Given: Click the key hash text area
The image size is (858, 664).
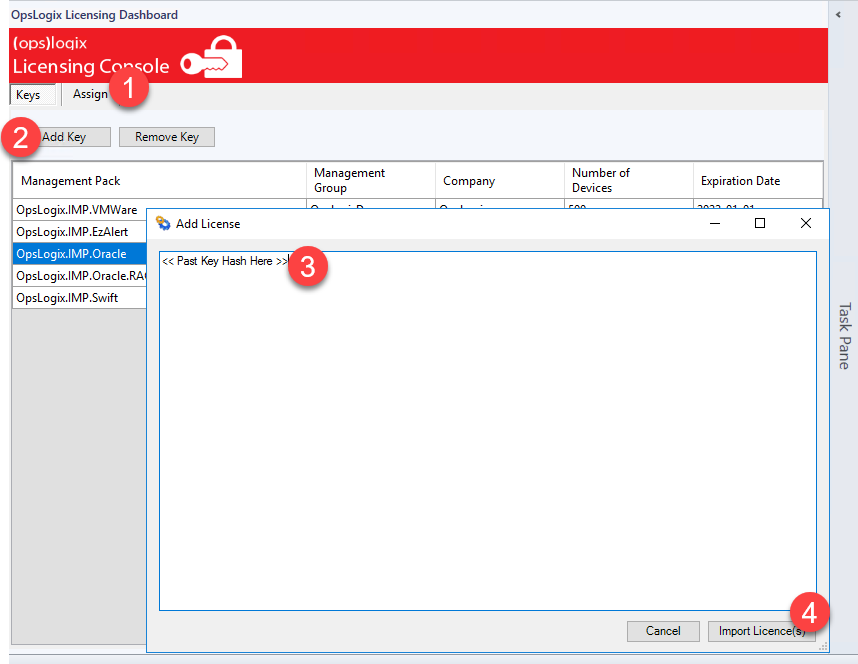Looking at the screenshot, I should point(488,431).
